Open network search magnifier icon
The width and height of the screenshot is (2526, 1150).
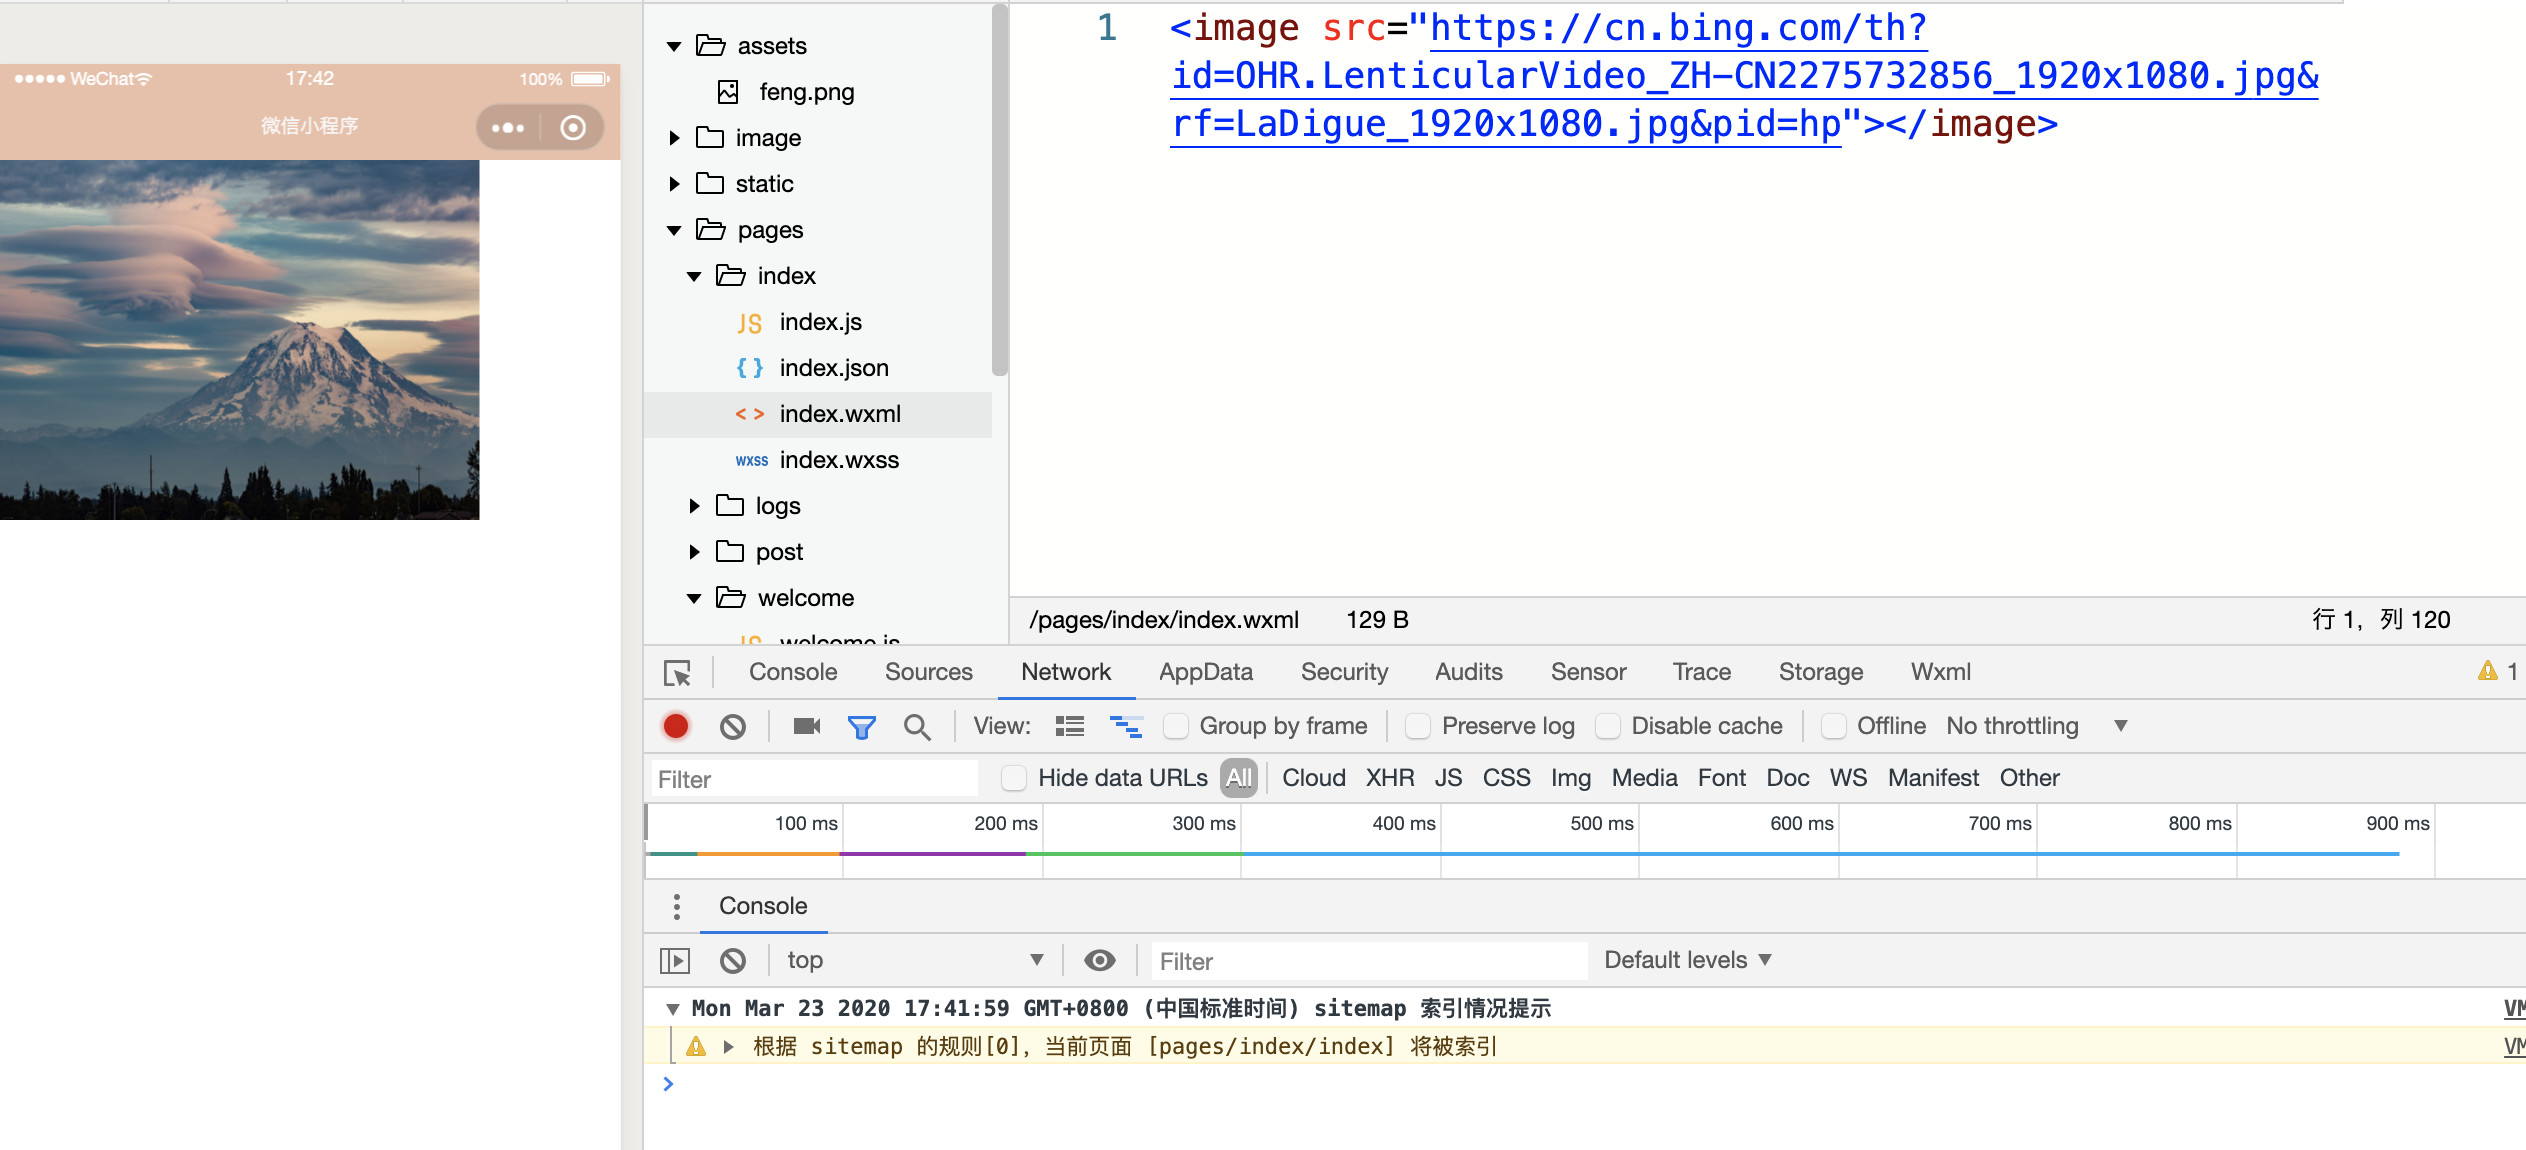tap(916, 727)
